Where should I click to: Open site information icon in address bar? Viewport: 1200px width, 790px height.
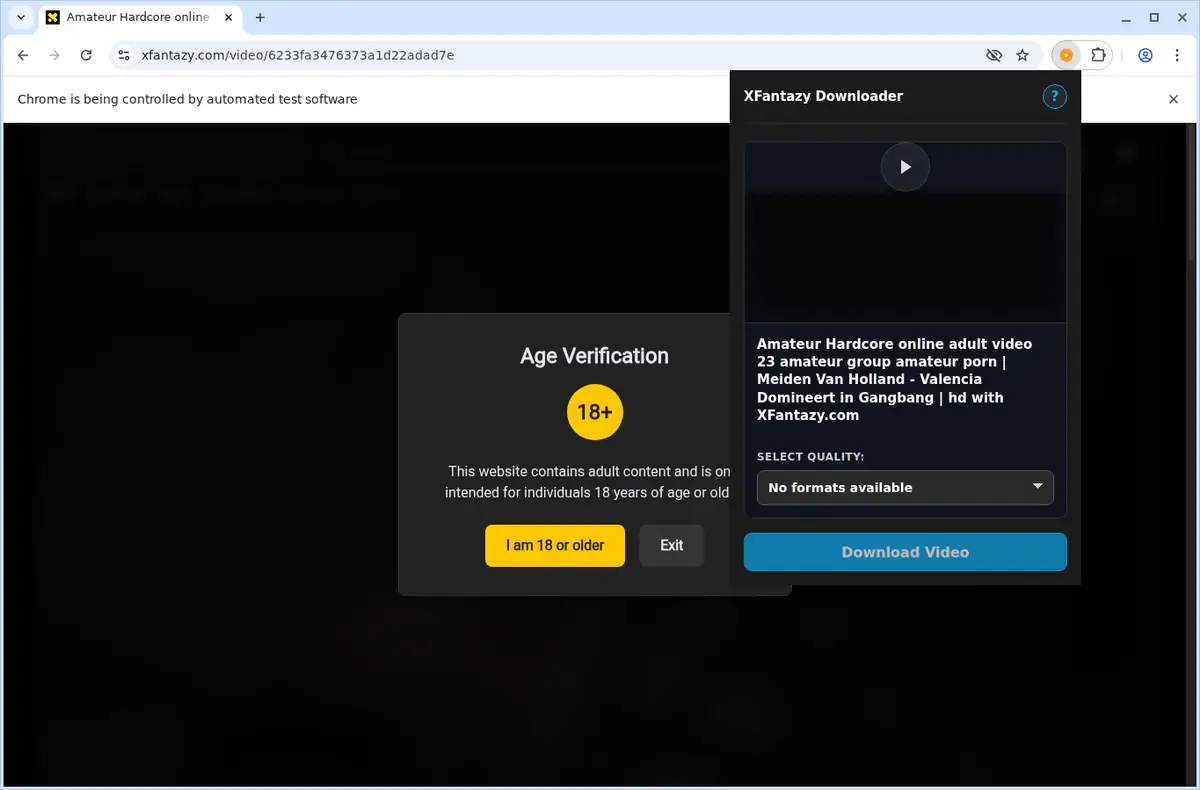pyautogui.click(x=123, y=55)
